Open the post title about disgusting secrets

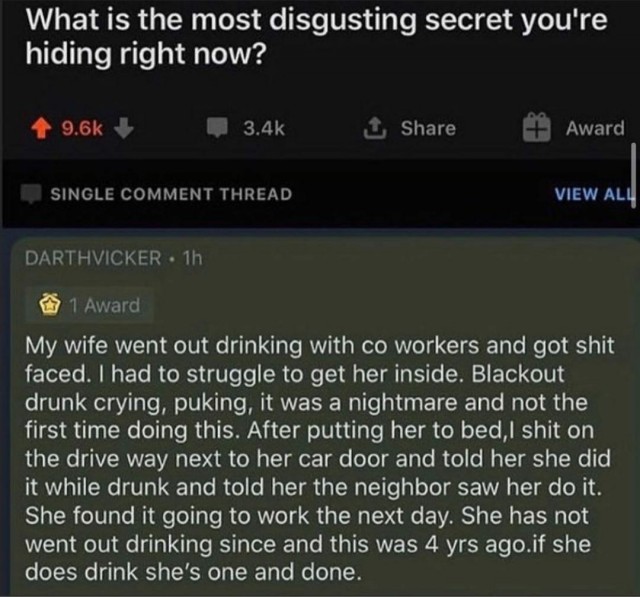click(316, 36)
